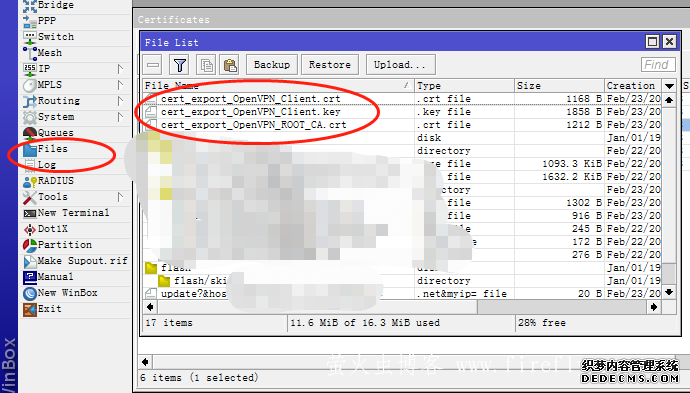Click the Restore button
690x393 pixels.
tap(330, 65)
